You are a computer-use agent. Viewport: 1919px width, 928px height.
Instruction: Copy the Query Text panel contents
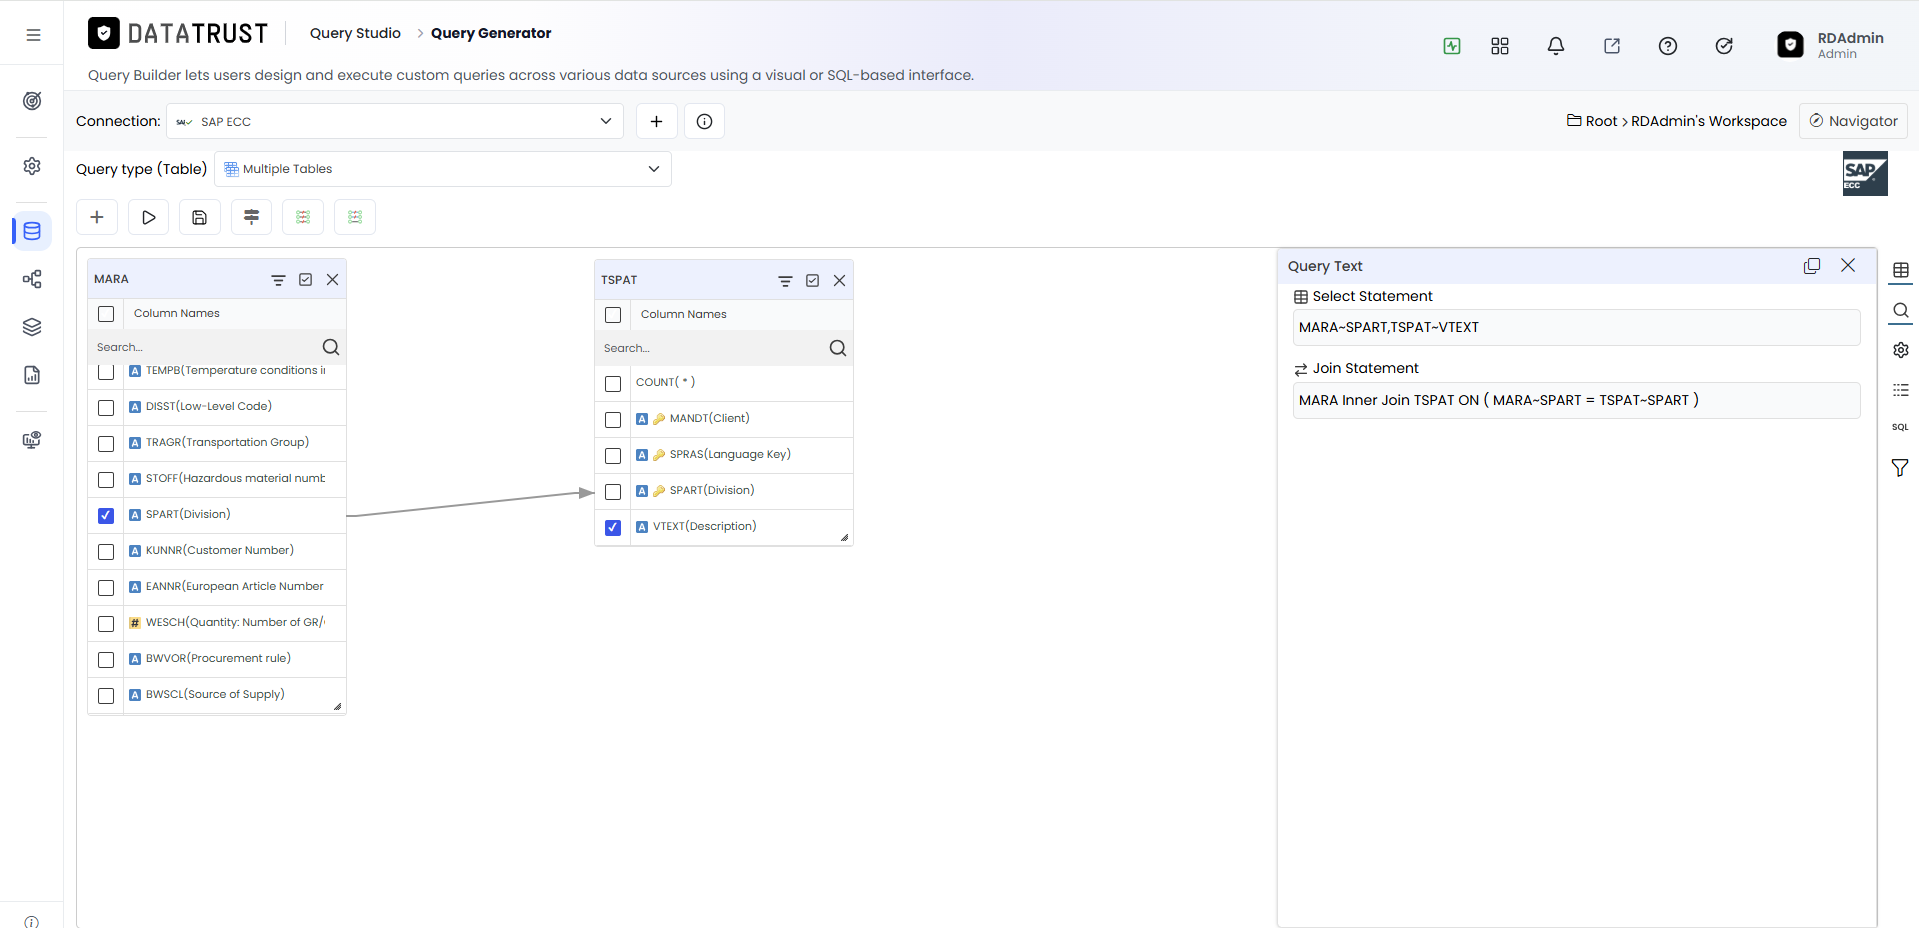pos(1812,266)
